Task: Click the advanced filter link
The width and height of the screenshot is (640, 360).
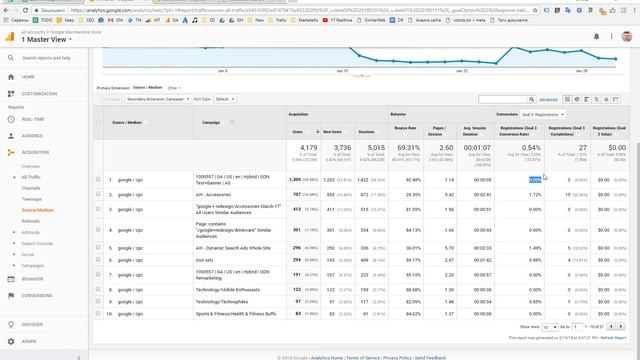Action: [548, 100]
